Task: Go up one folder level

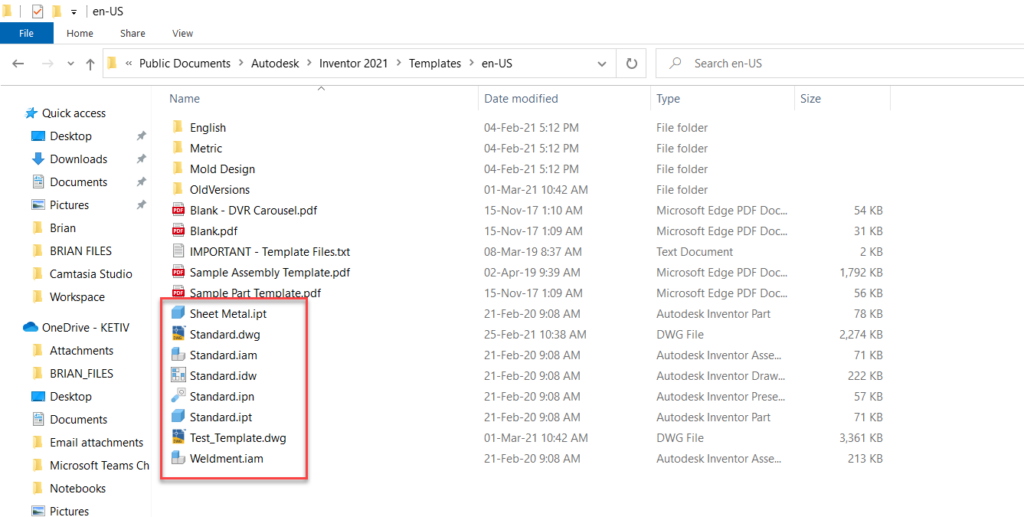Action: point(90,63)
